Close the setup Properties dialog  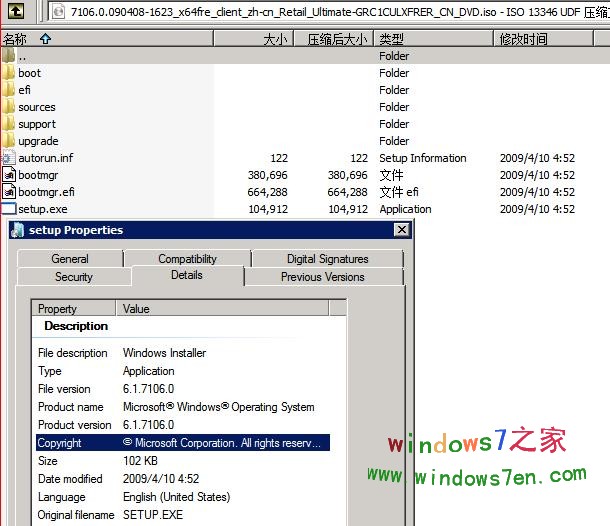(x=402, y=230)
